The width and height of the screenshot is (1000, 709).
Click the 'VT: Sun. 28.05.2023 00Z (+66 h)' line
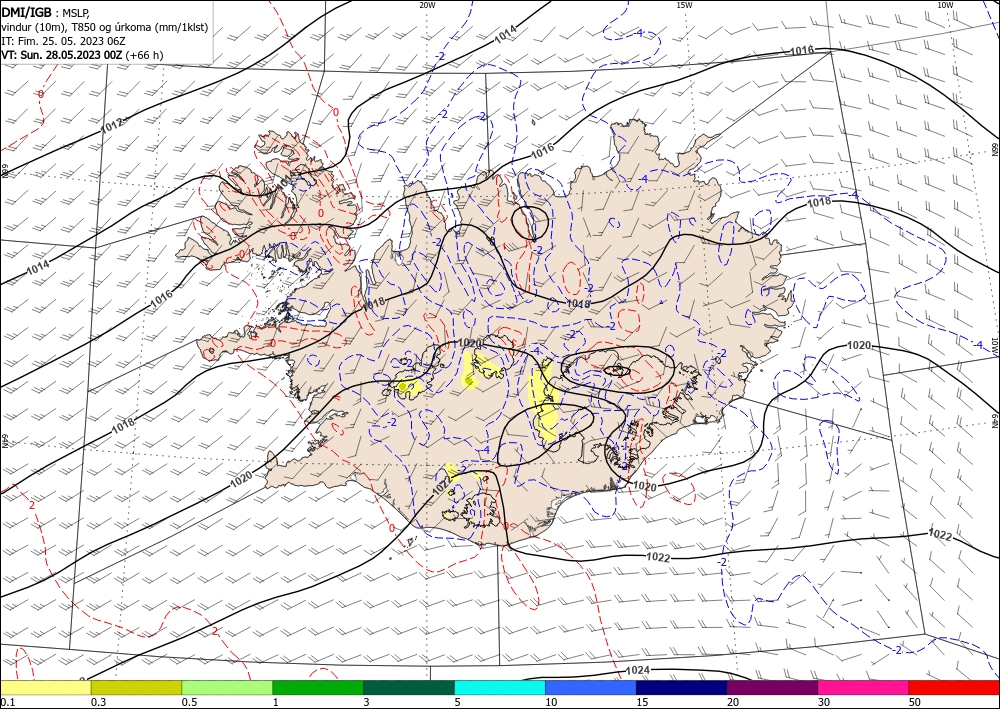[x=82, y=55]
